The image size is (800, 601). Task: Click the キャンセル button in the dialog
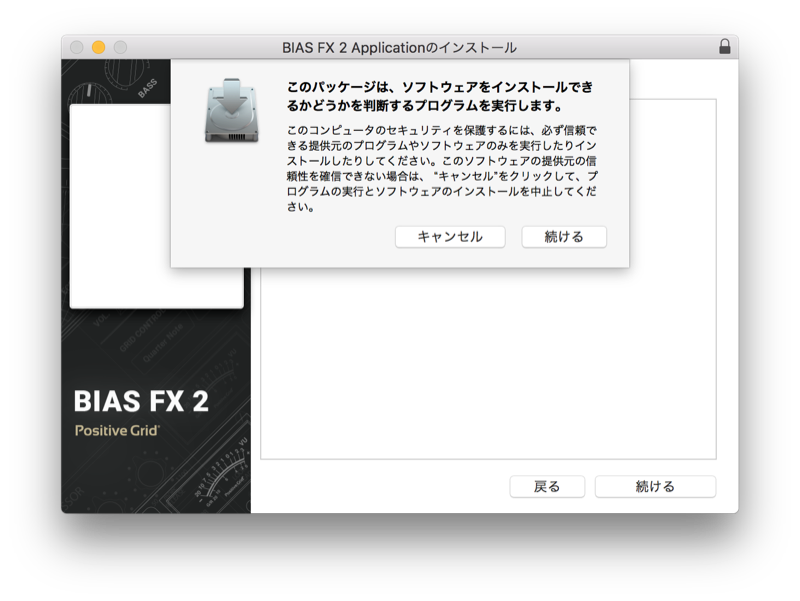click(x=450, y=237)
